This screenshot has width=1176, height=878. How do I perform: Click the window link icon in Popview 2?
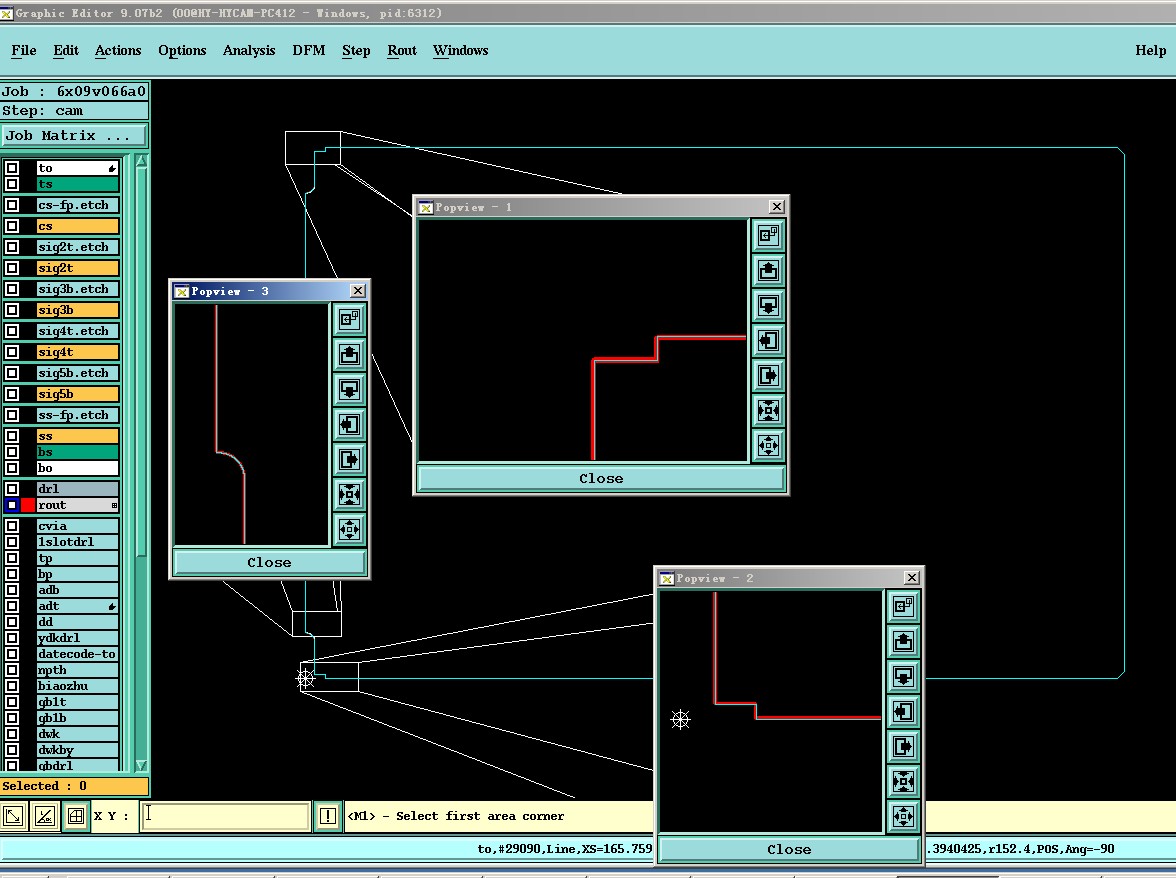(903, 607)
